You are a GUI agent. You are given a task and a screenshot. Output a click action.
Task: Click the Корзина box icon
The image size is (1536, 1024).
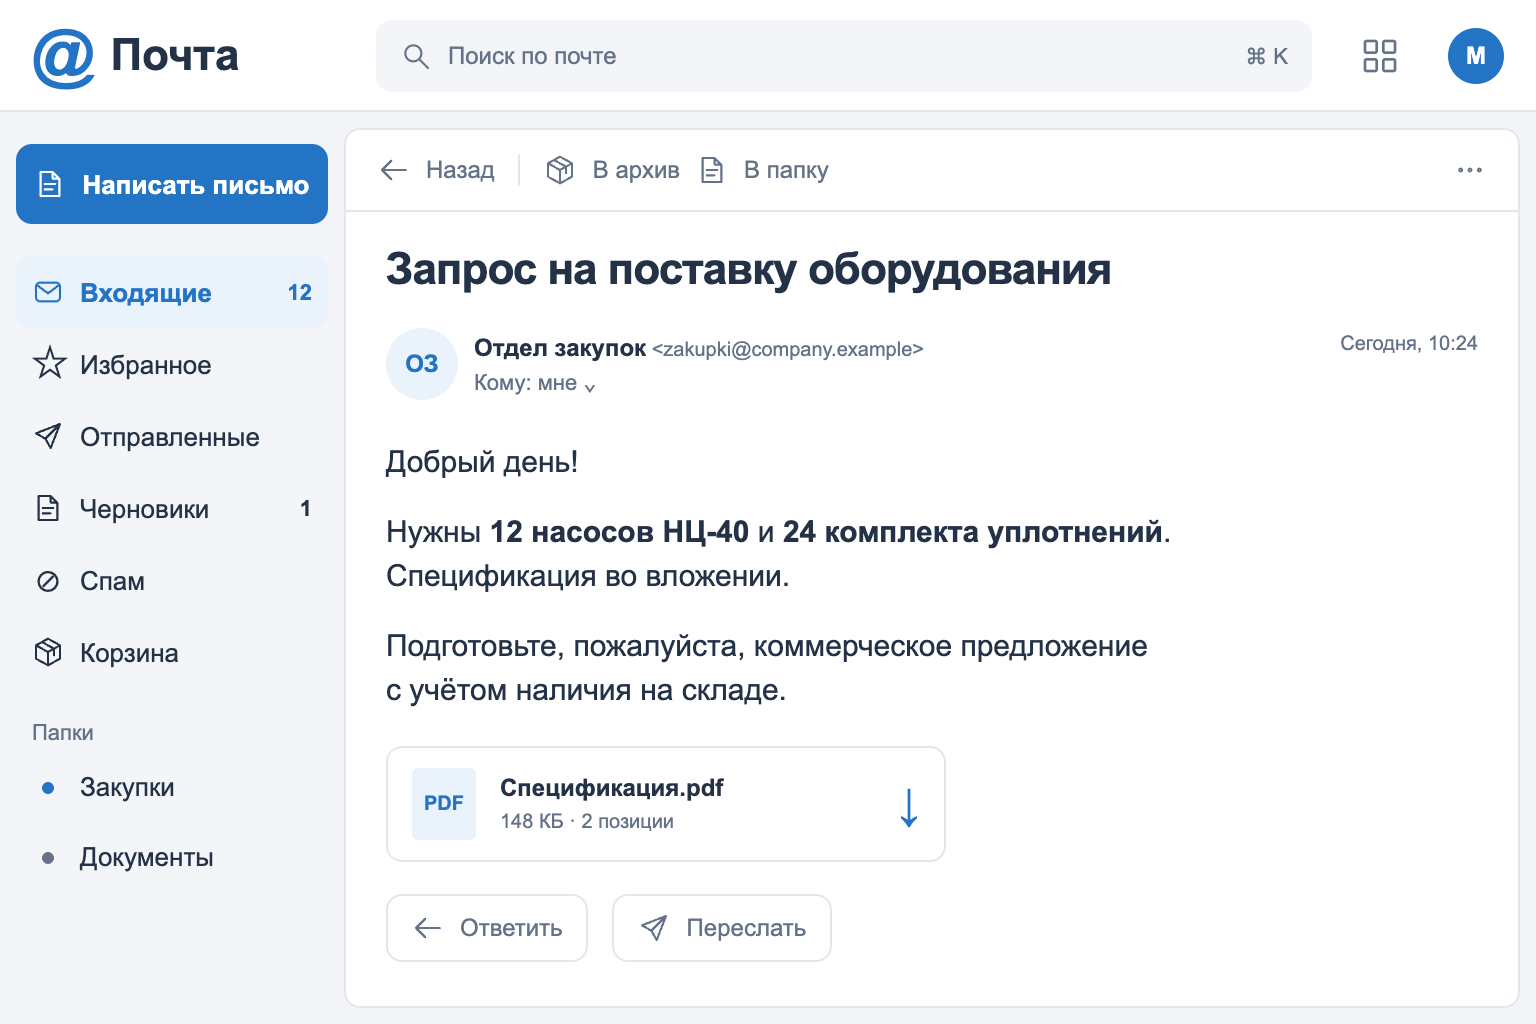(48, 652)
